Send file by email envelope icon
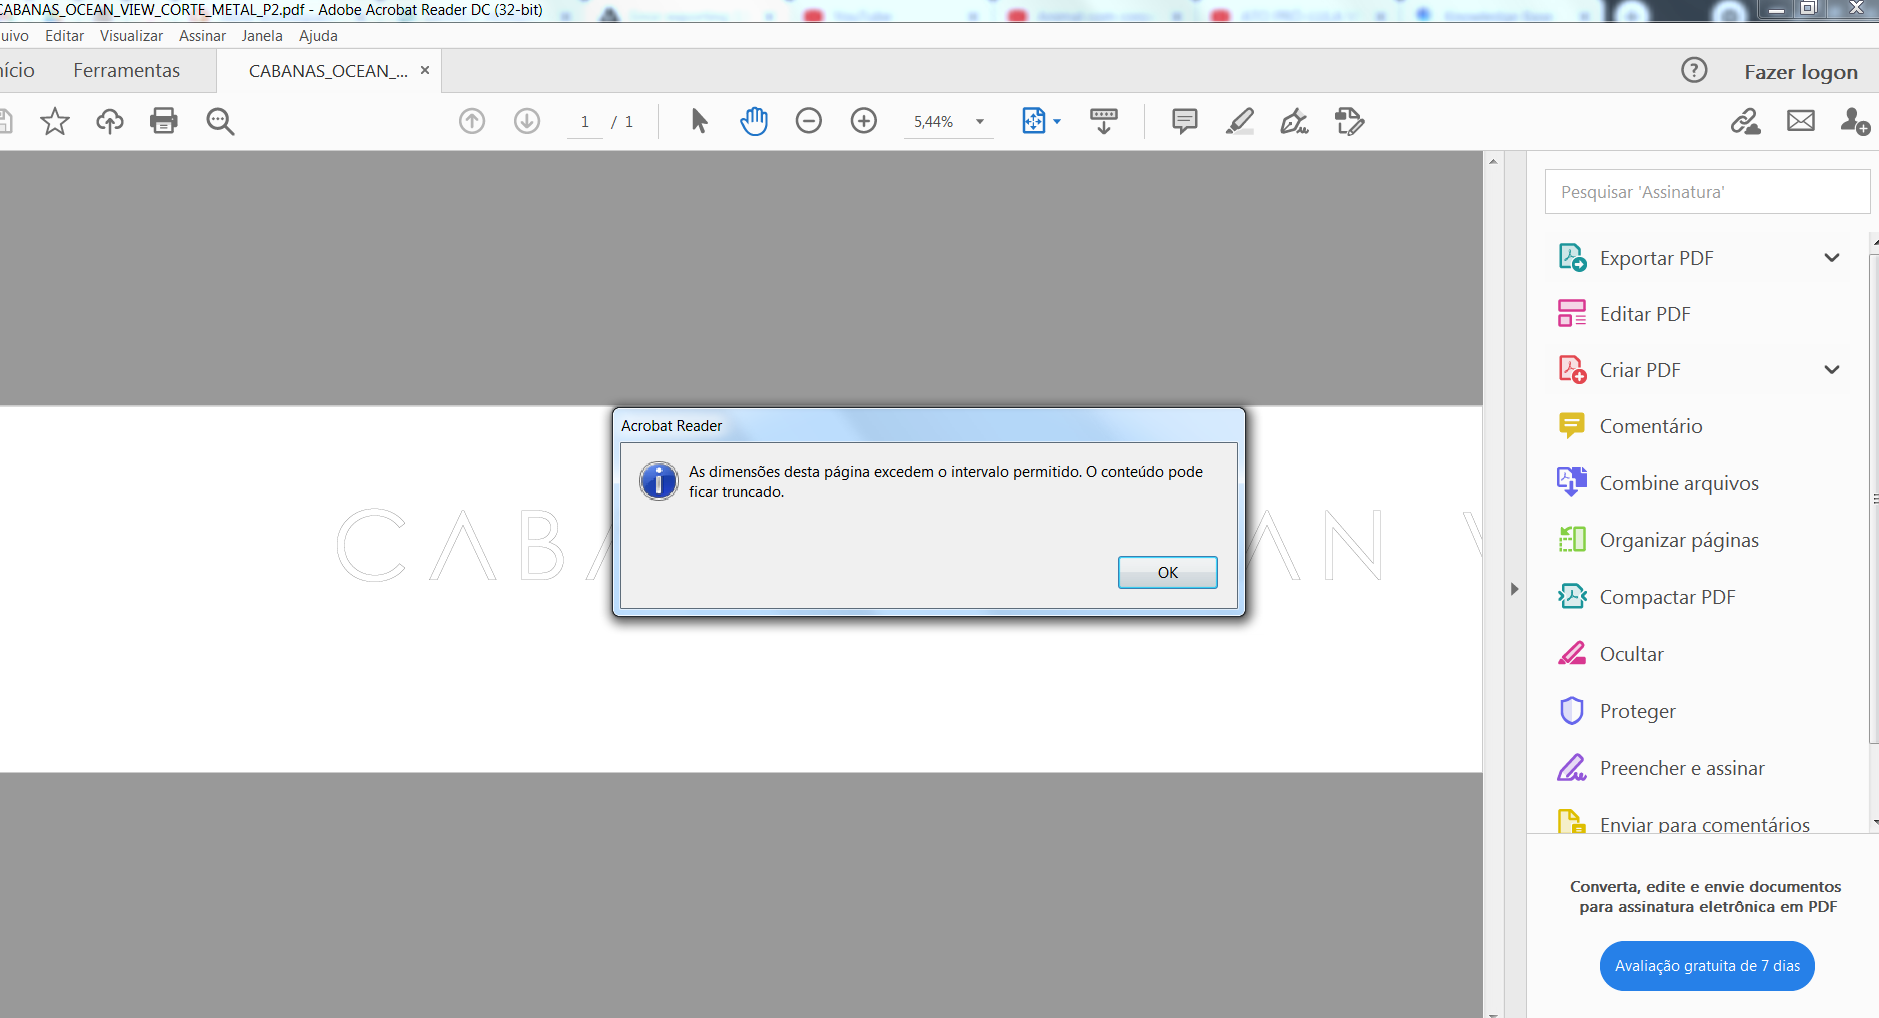 click(1801, 121)
